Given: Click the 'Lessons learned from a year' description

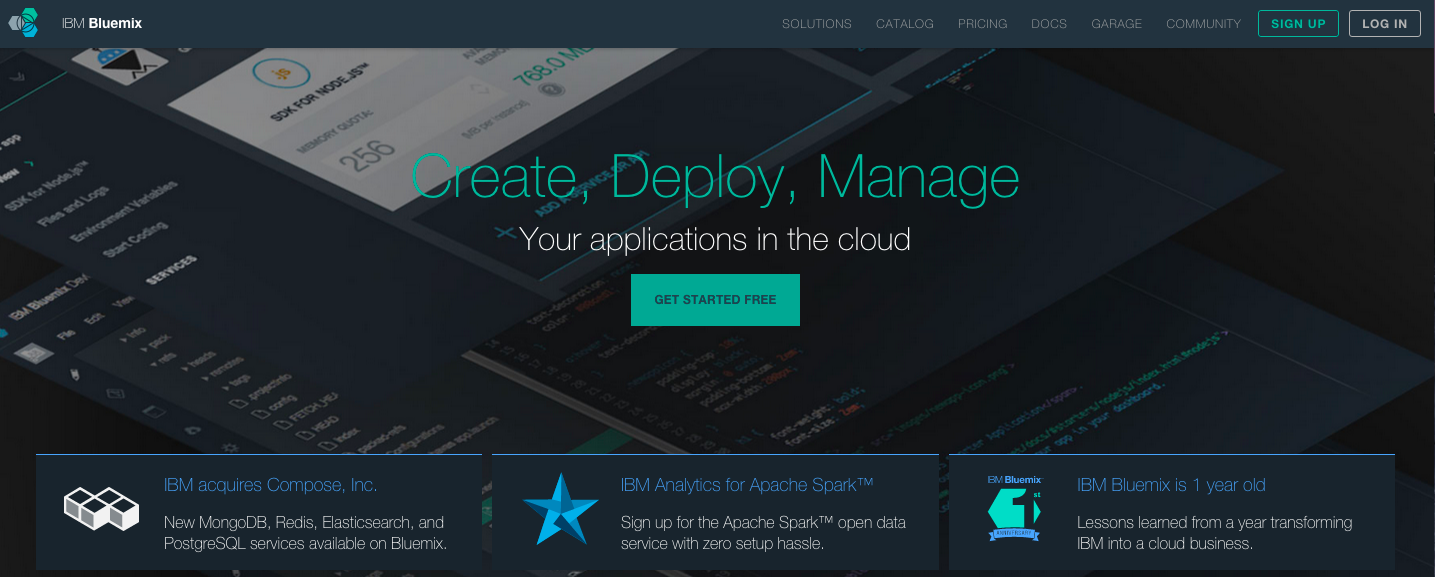Looking at the screenshot, I should [1214, 533].
